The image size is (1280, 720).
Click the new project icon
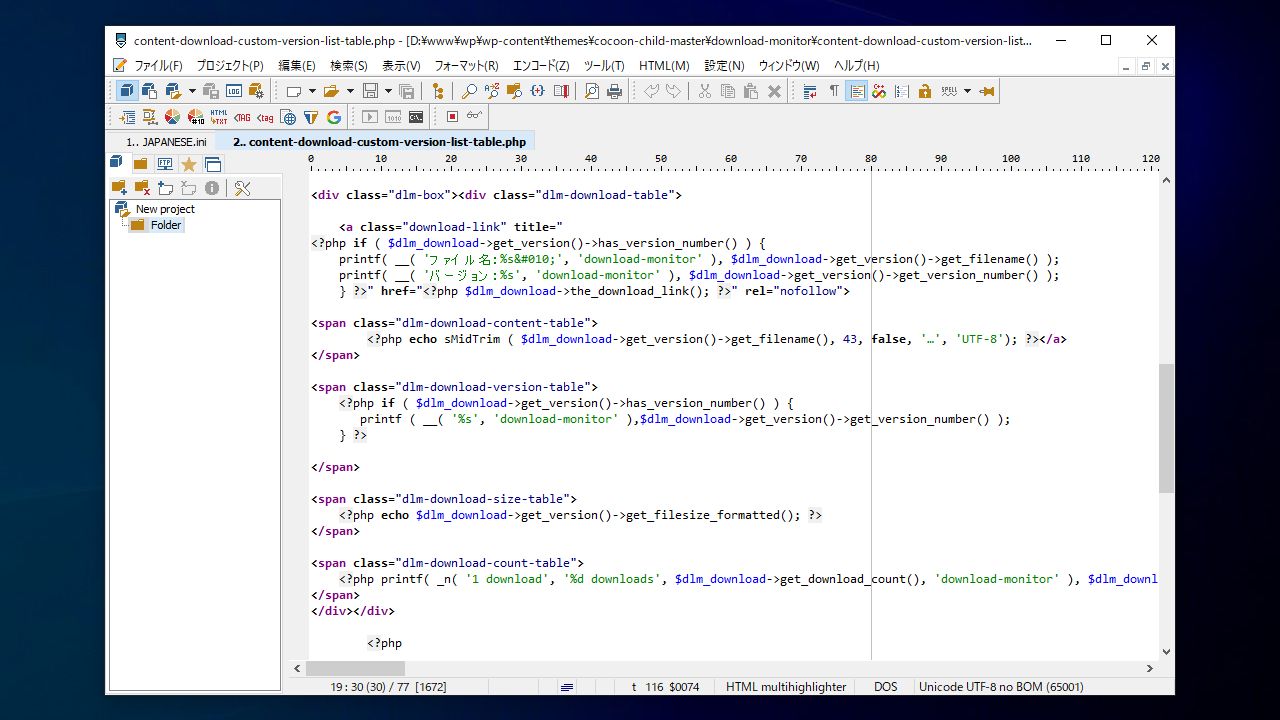point(149,91)
